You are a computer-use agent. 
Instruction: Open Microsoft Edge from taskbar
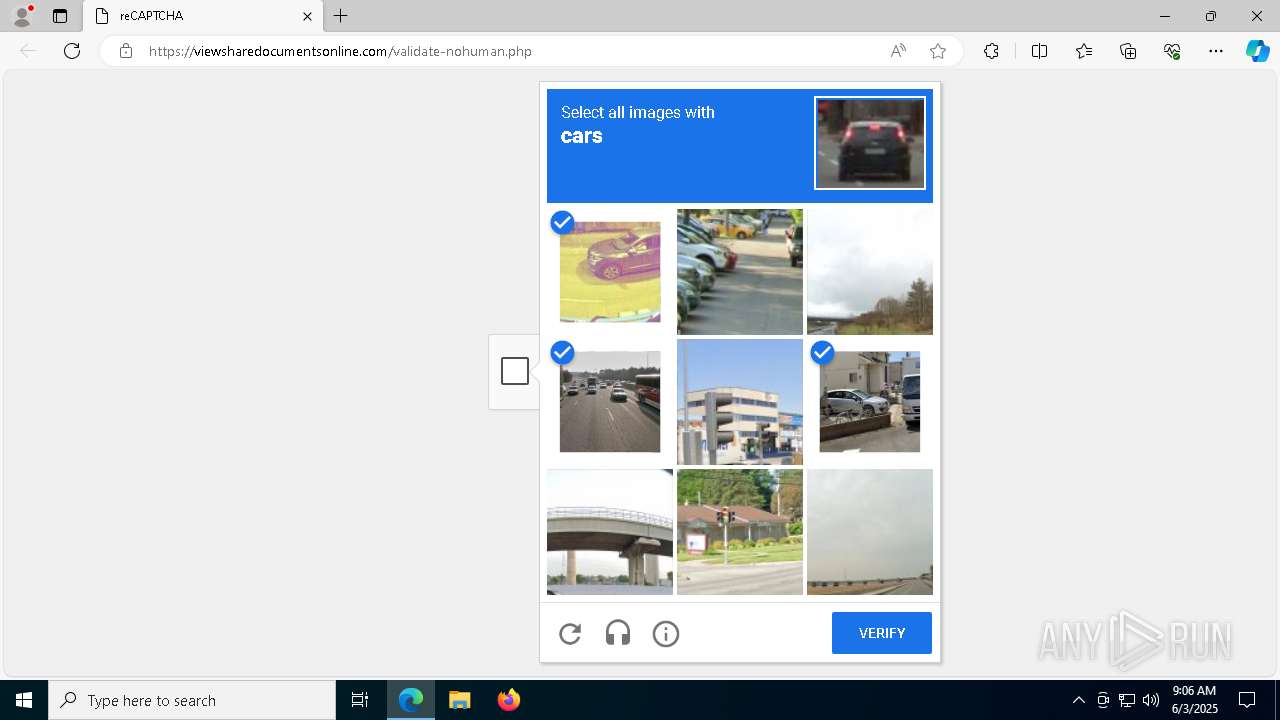[411, 700]
